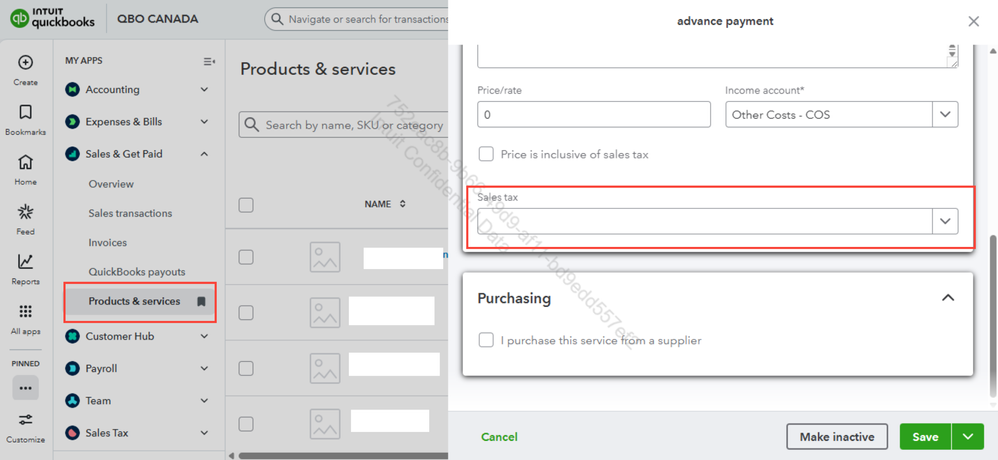Click the Cancel link
Image resolution: width=998 pixels, height=460 pixels.
[499, 436]
